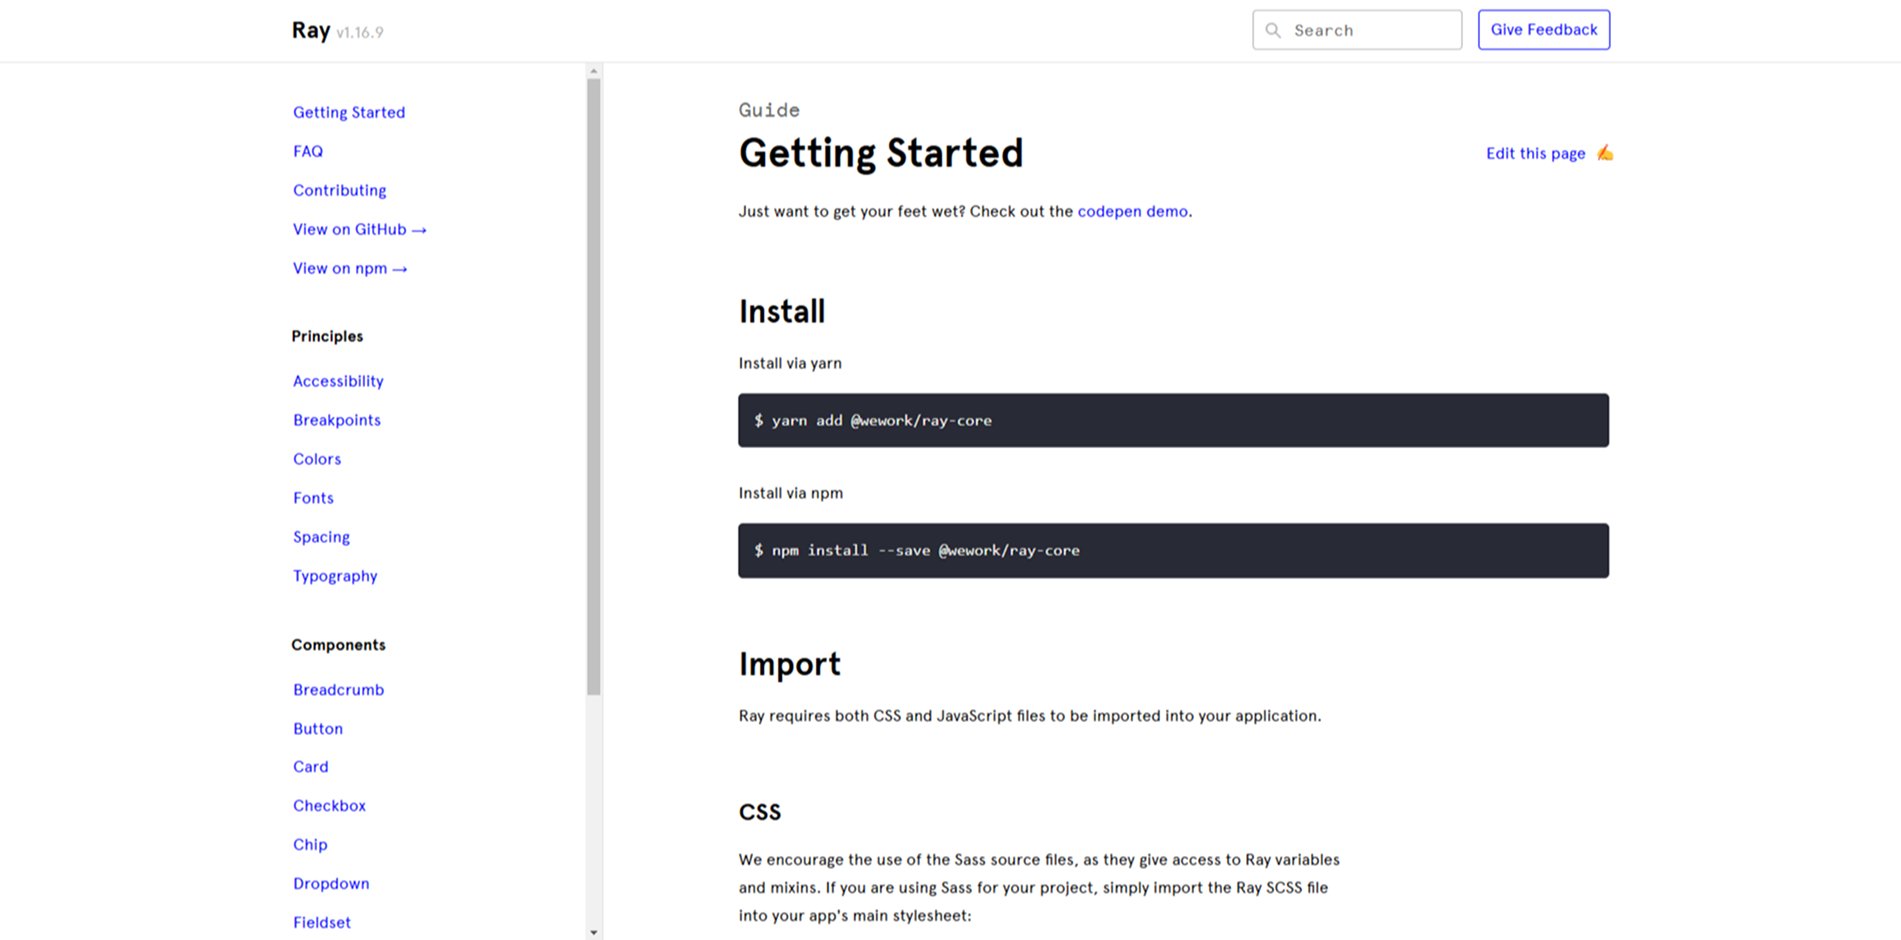Focus the Search input field

pos(1357,30)
